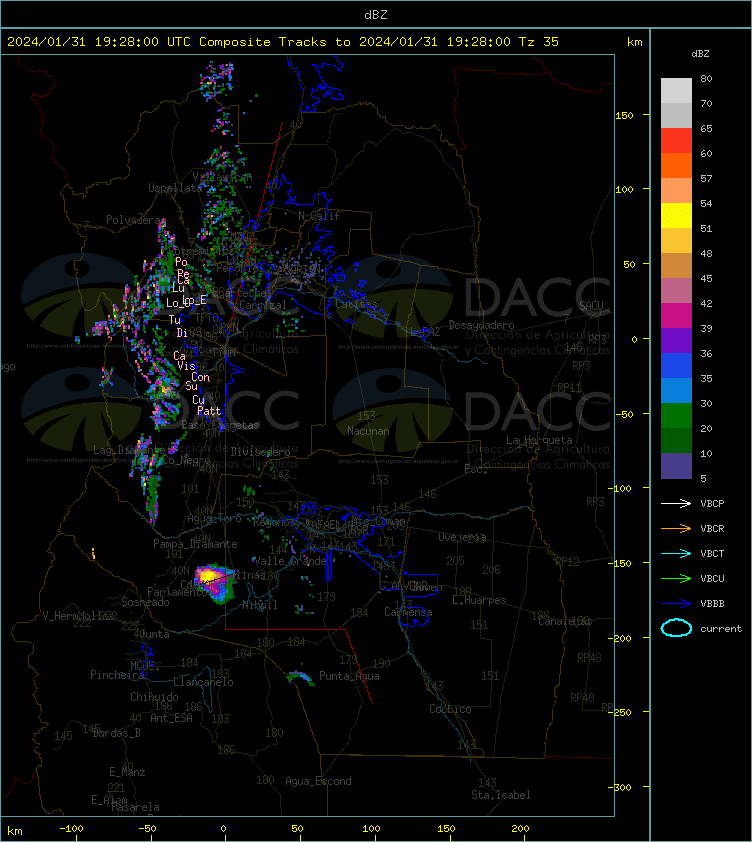The width and height of the screenshot is (752, 842).
Task: Click the 'Llancanelo' place label
Action: (203, 682)
